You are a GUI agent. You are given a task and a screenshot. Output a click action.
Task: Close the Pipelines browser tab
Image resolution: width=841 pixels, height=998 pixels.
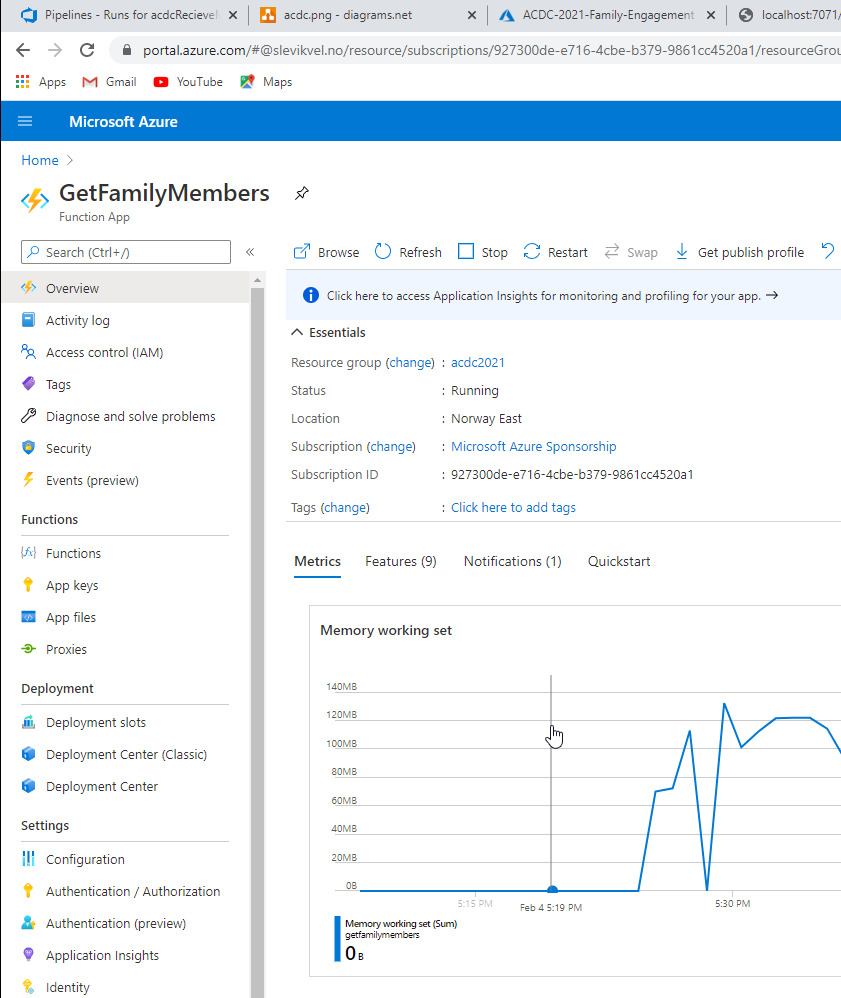(234, 15)
